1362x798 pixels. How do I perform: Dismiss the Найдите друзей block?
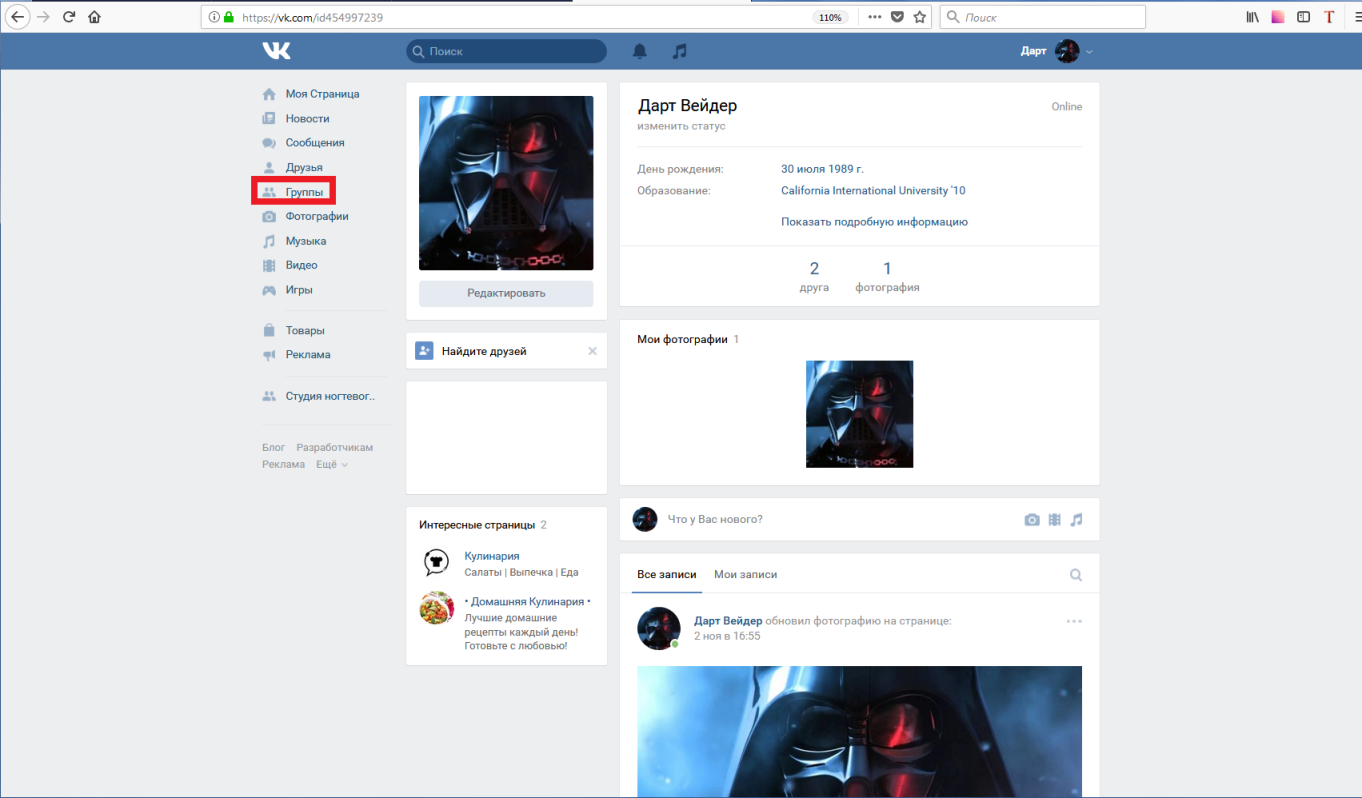tap(592, 351)
